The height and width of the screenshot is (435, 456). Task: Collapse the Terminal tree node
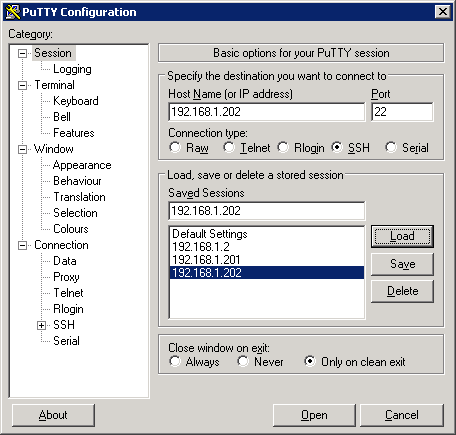tap(22, 85)
